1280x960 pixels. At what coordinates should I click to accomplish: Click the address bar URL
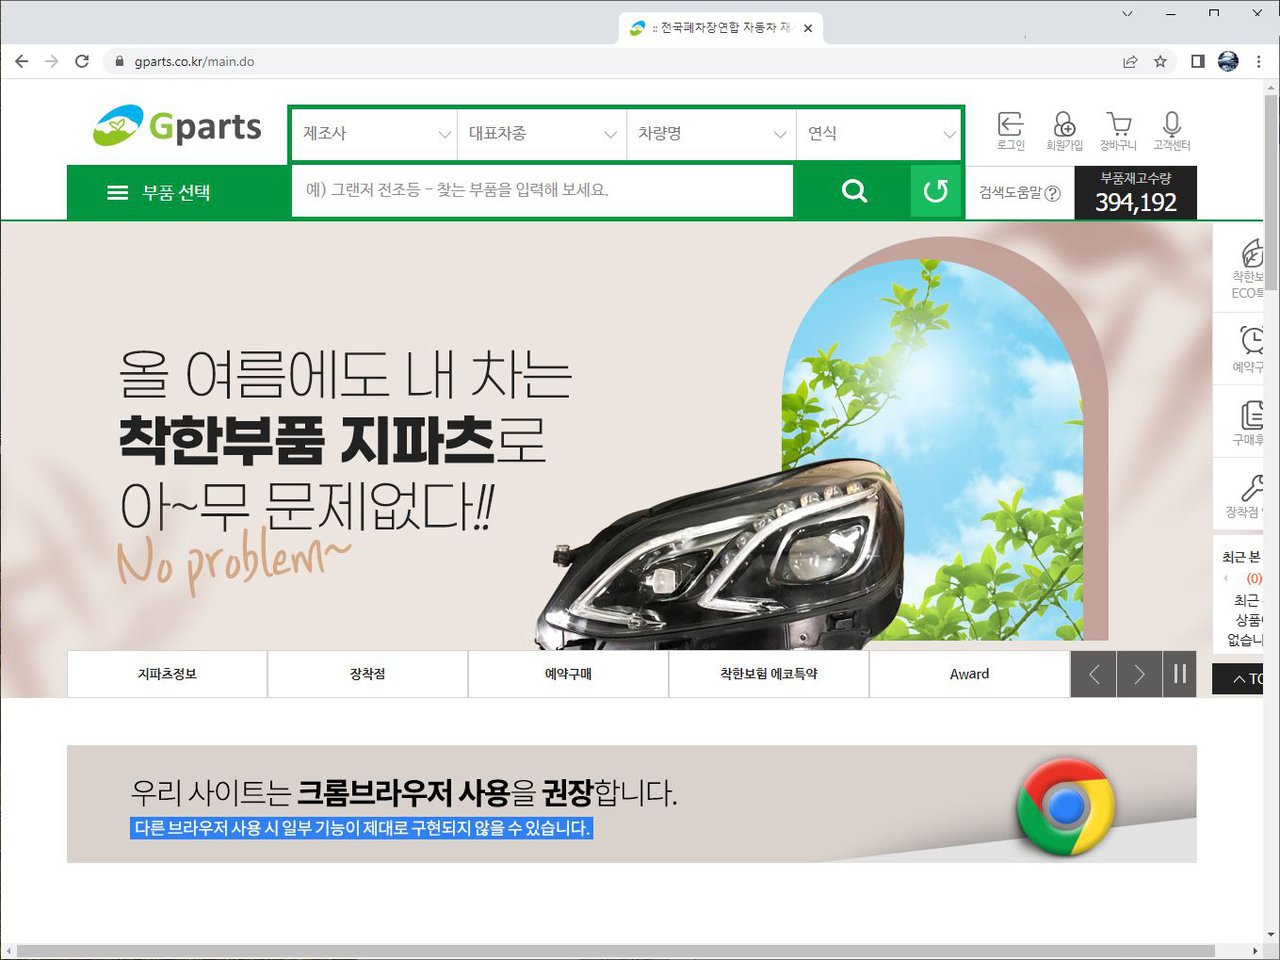pyautogui.click(x=194, y=61)
